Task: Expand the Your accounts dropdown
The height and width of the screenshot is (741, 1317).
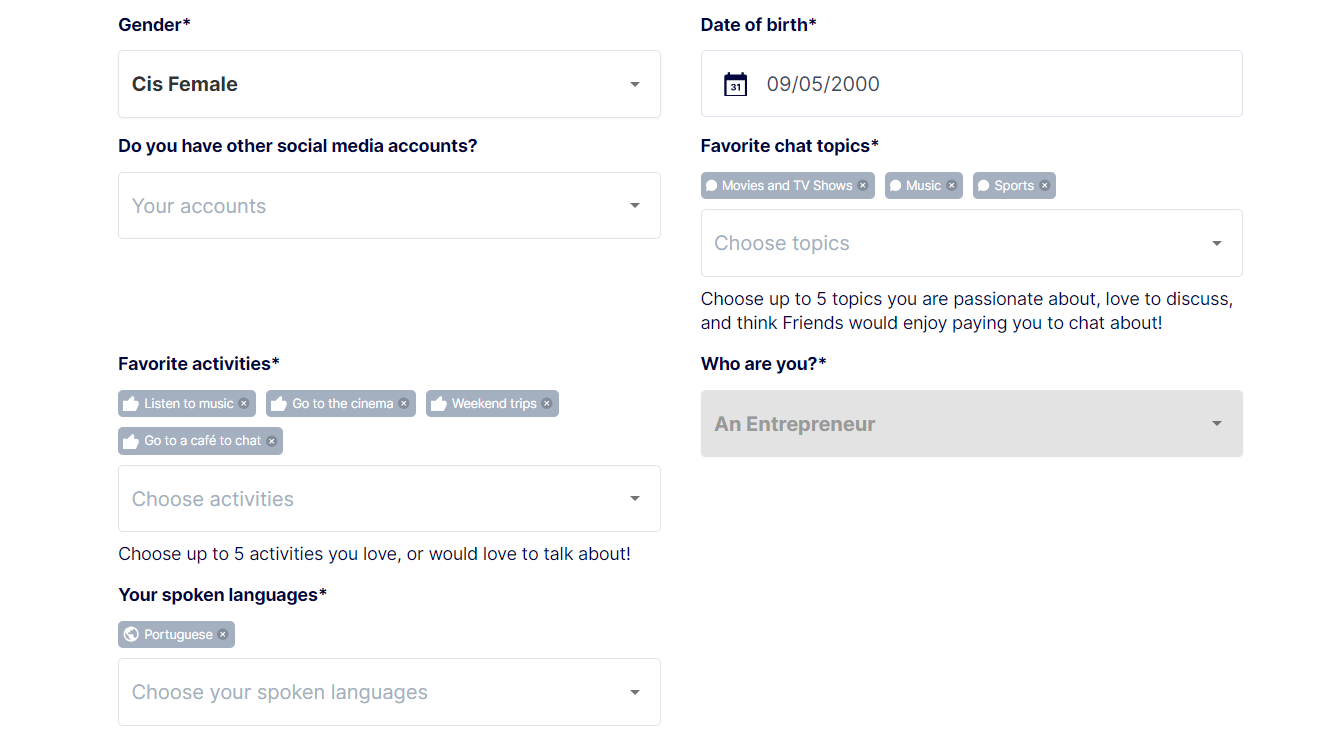Action: [389, 206]
